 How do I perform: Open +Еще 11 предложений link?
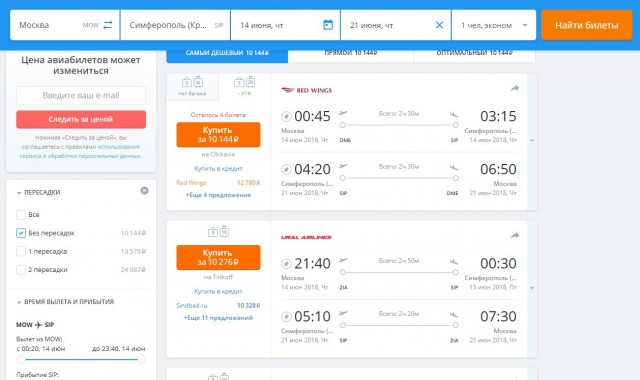coord(218,318)
